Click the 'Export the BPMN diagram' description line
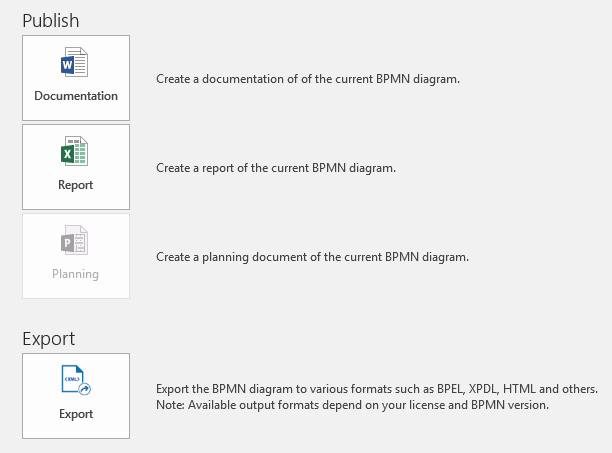Viewport: 612px width, 453px height. click(377, 389)
